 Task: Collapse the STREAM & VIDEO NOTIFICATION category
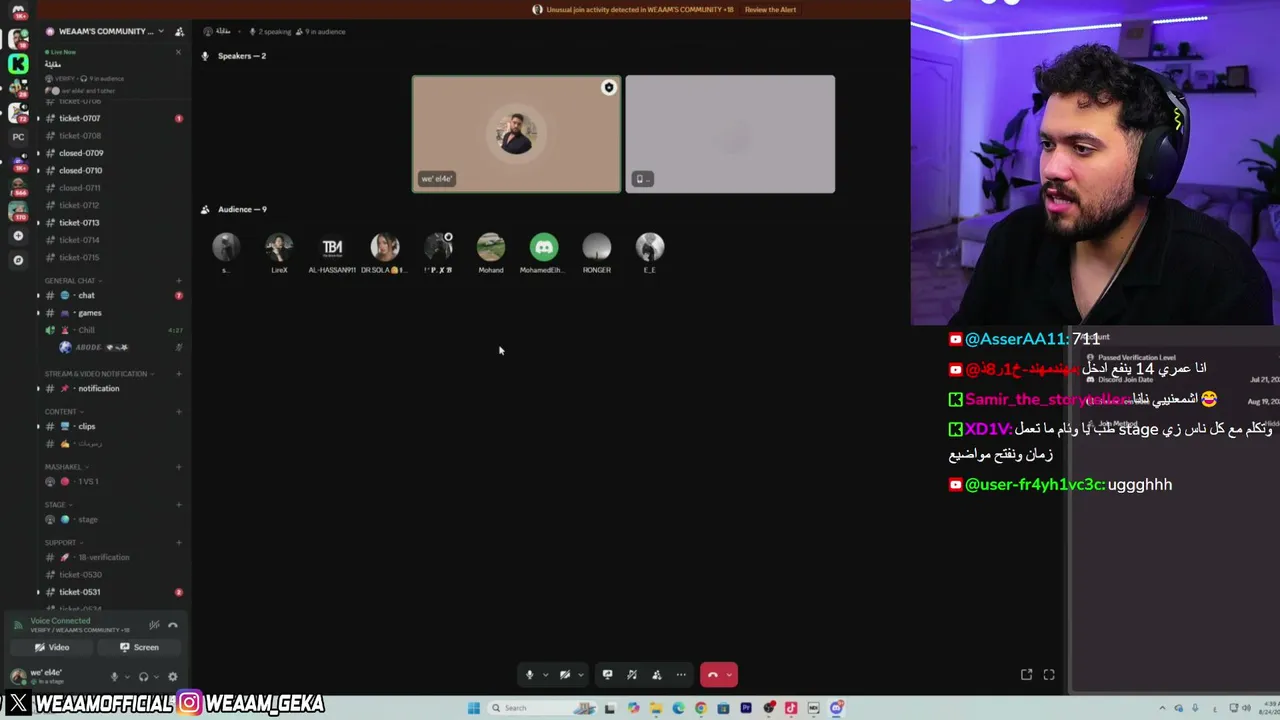[x=99, y=374]
